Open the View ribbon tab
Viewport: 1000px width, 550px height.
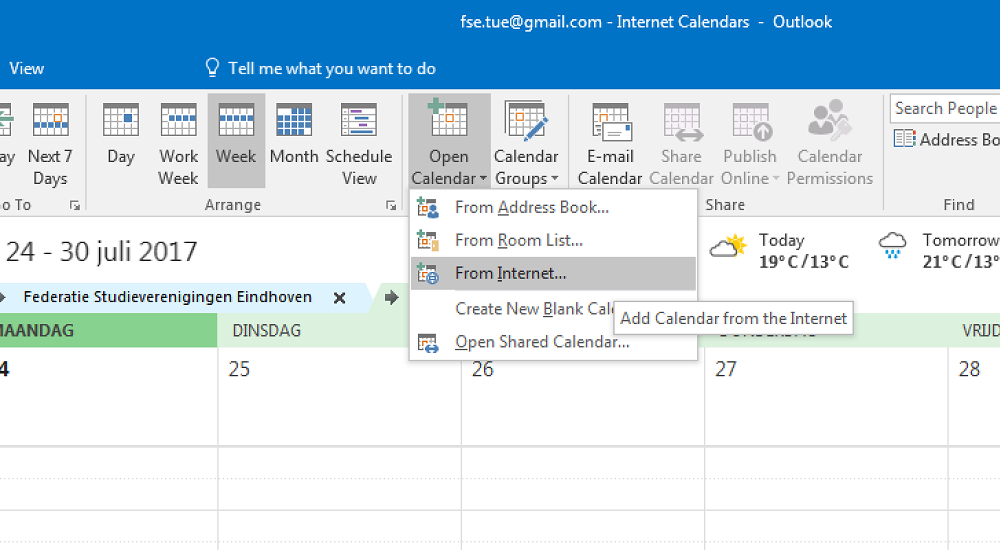[26, 68]
